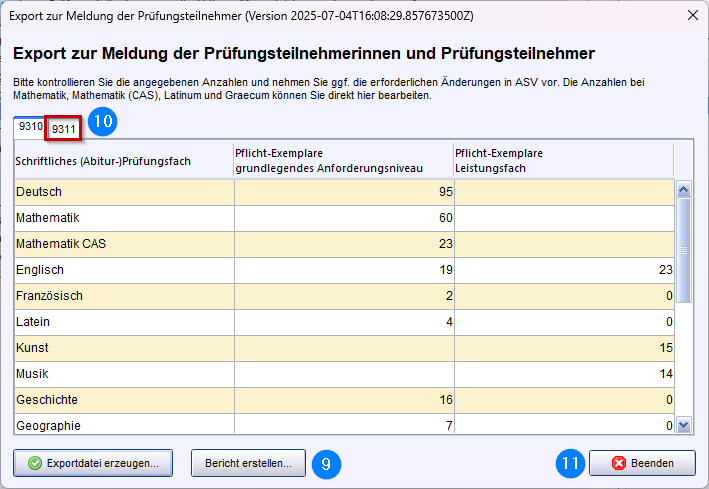The height and width of the screenshot is (489, 709).
Task: Click Latein Leistungsfach value 0
Action: [x=565, y=323]
